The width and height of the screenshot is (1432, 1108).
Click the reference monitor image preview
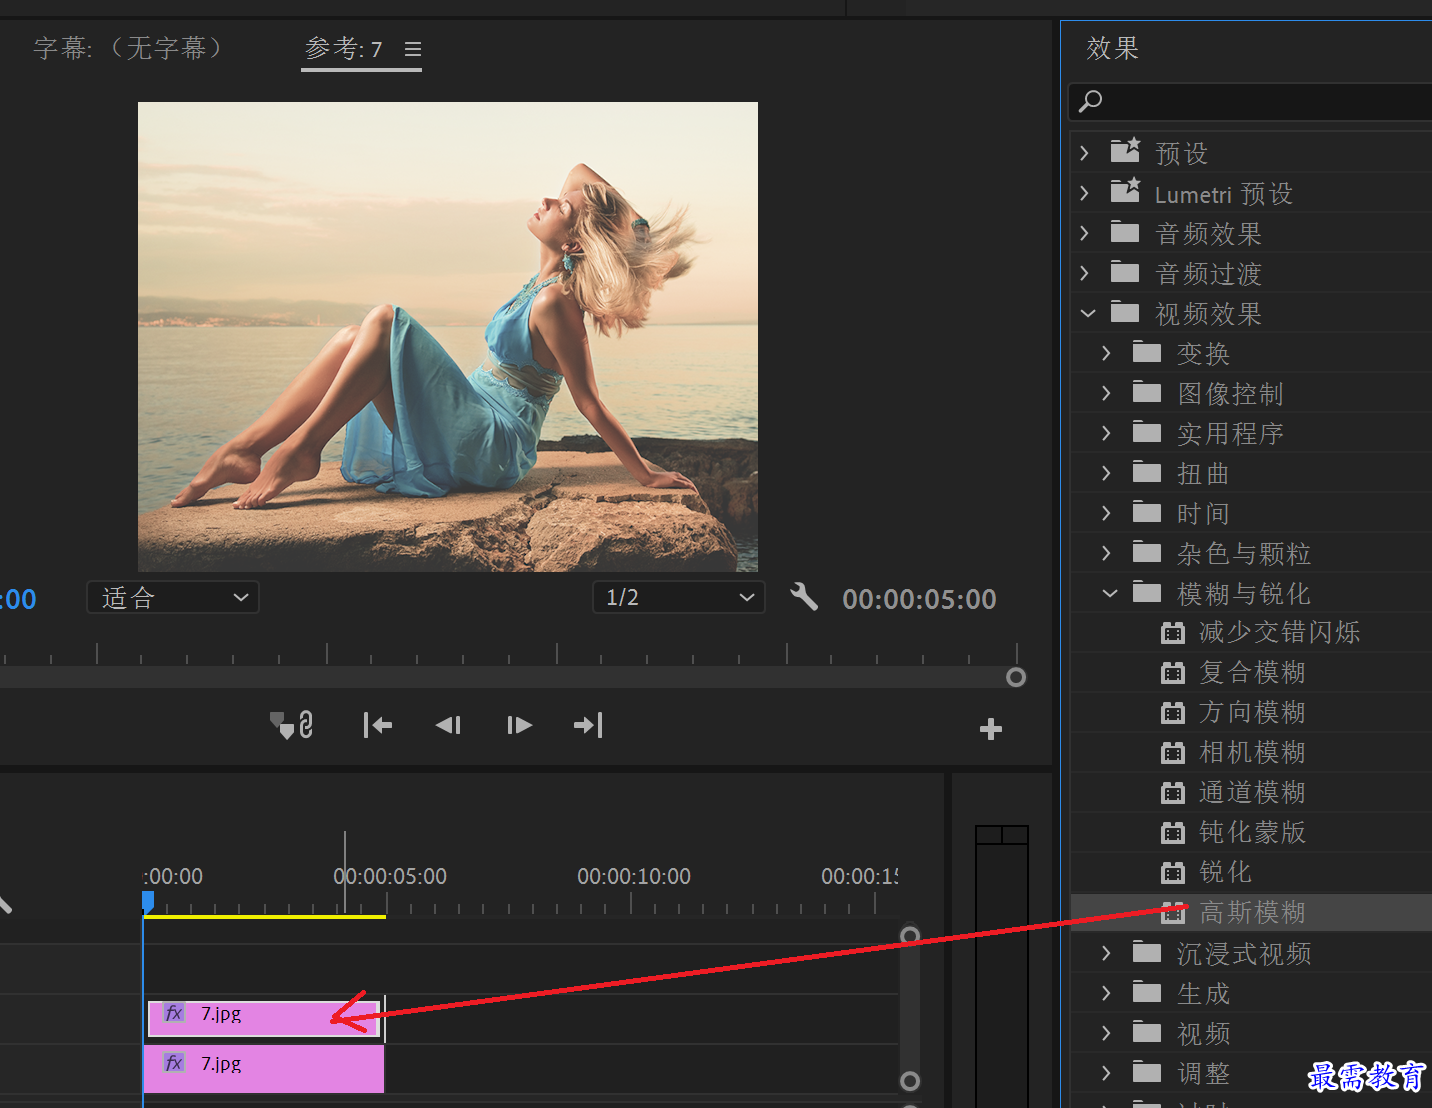tap(448, 337)
